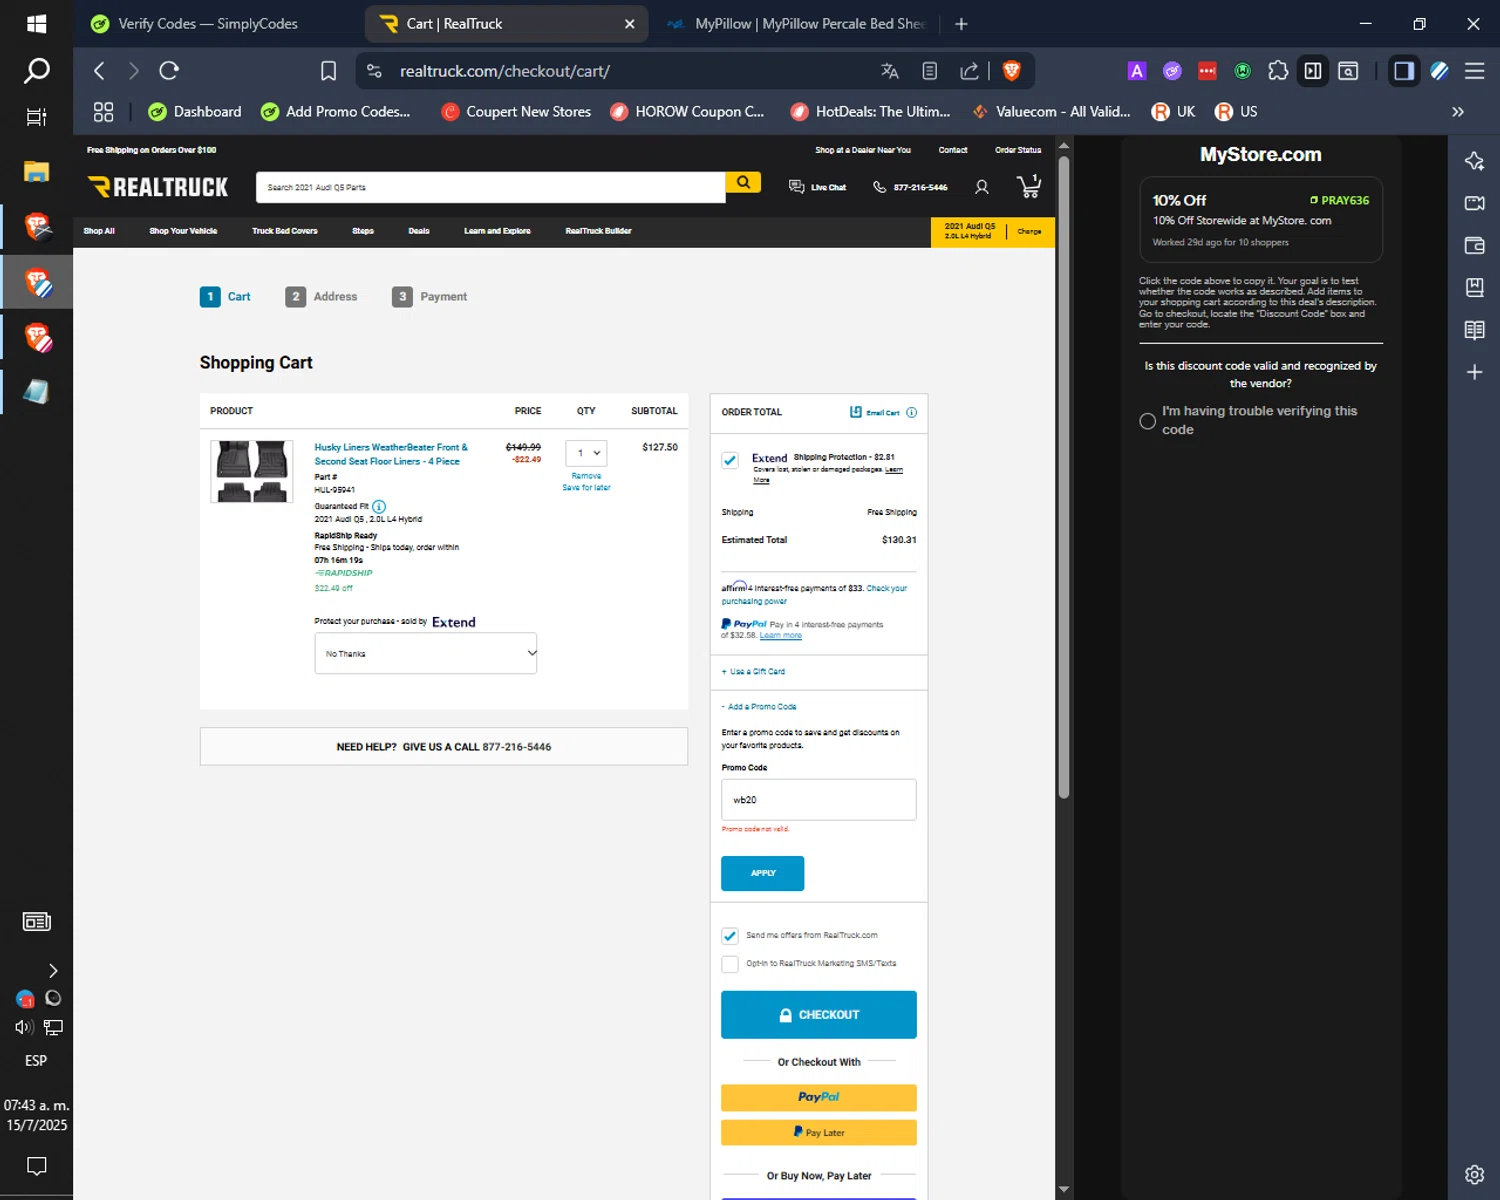Open Truck Bed Covers menu
The height and width of the screenshot is (1200, 1500).
tap(284, 231)
